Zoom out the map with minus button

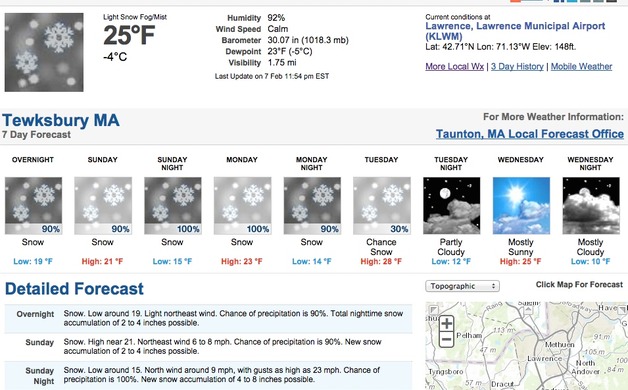point(447,340)
